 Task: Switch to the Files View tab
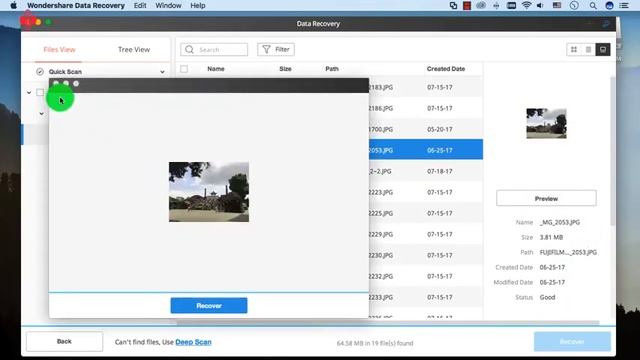[x=59, y=49]
